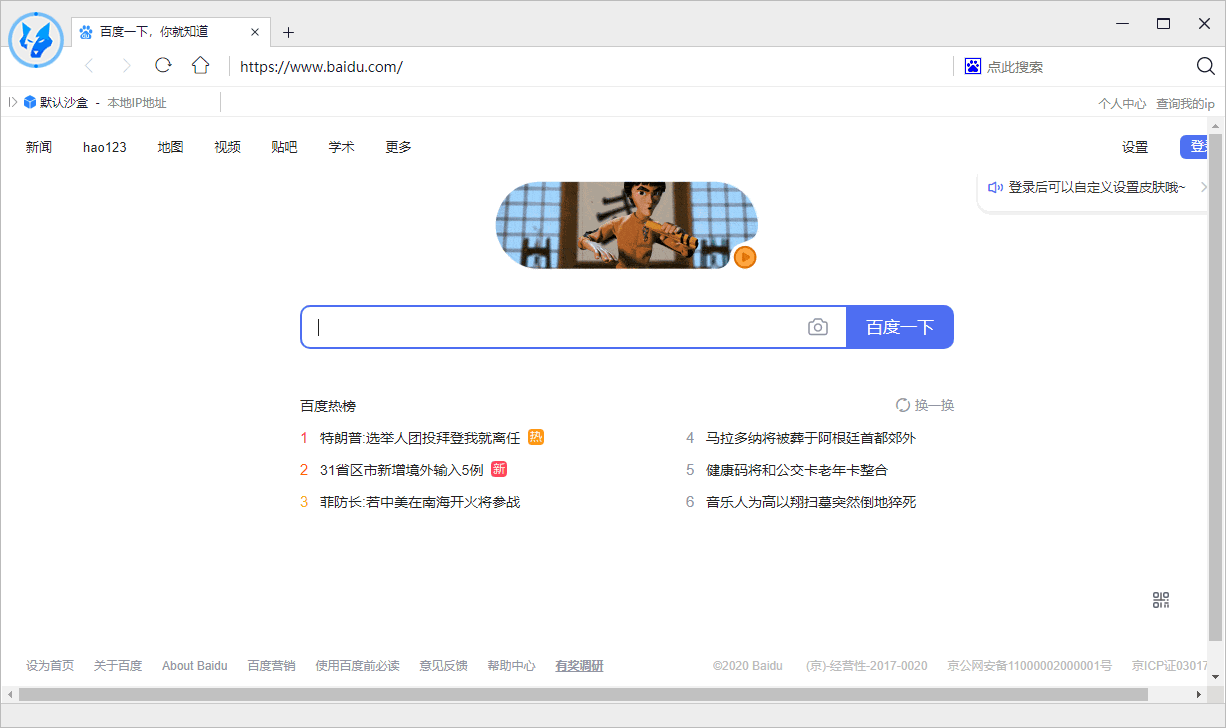The height and width of the screenshot is (728, 1226).
Task: Close the Baidu tab
Action: [x=255, y=32]
